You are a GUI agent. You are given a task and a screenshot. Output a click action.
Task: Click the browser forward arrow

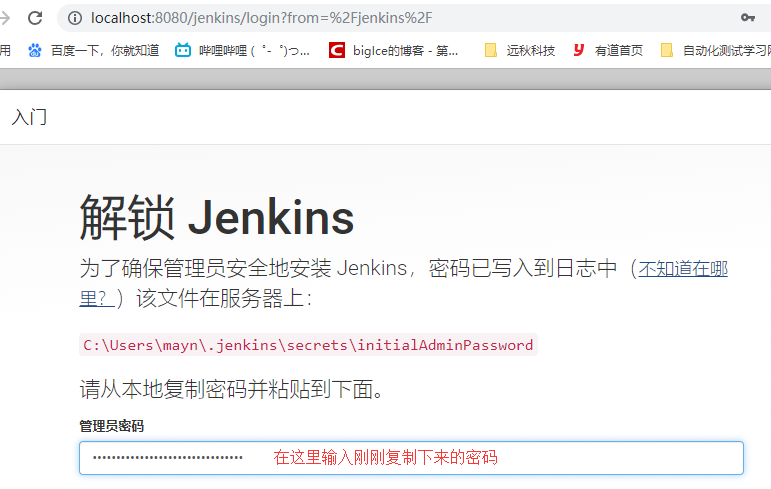click(4, 18)
